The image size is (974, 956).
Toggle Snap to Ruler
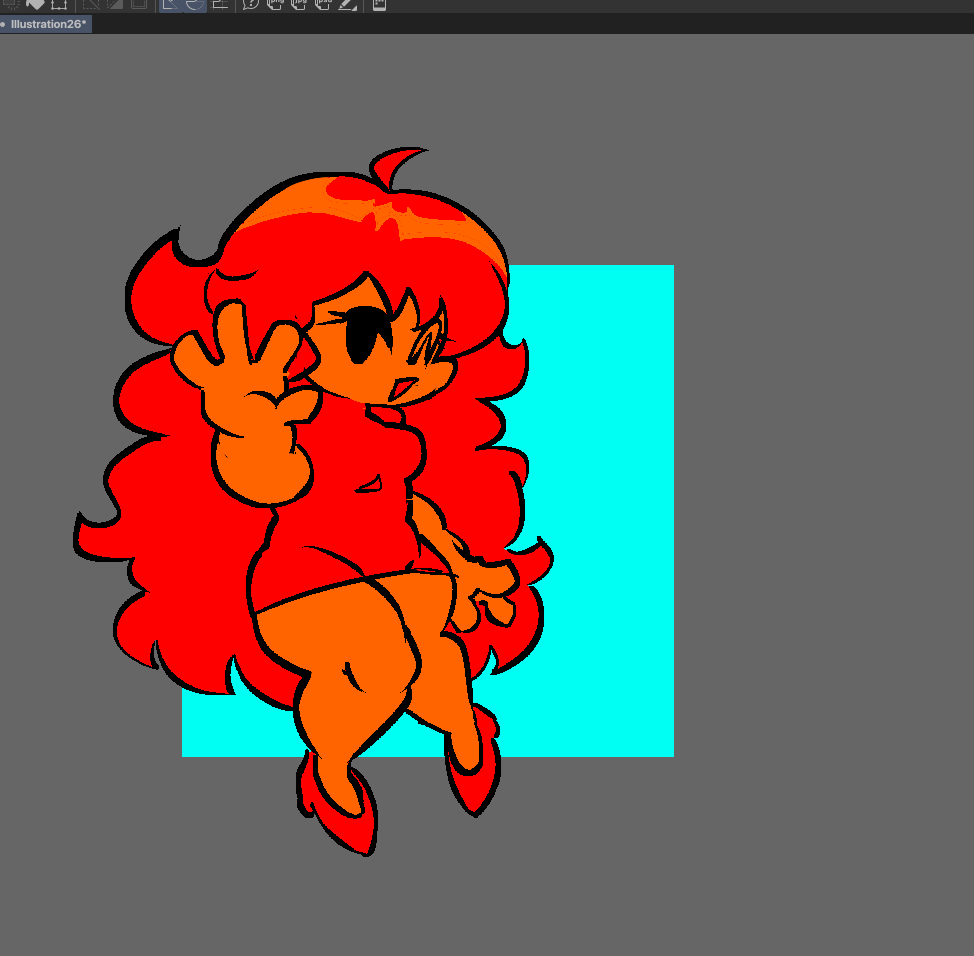pos(170,5)
